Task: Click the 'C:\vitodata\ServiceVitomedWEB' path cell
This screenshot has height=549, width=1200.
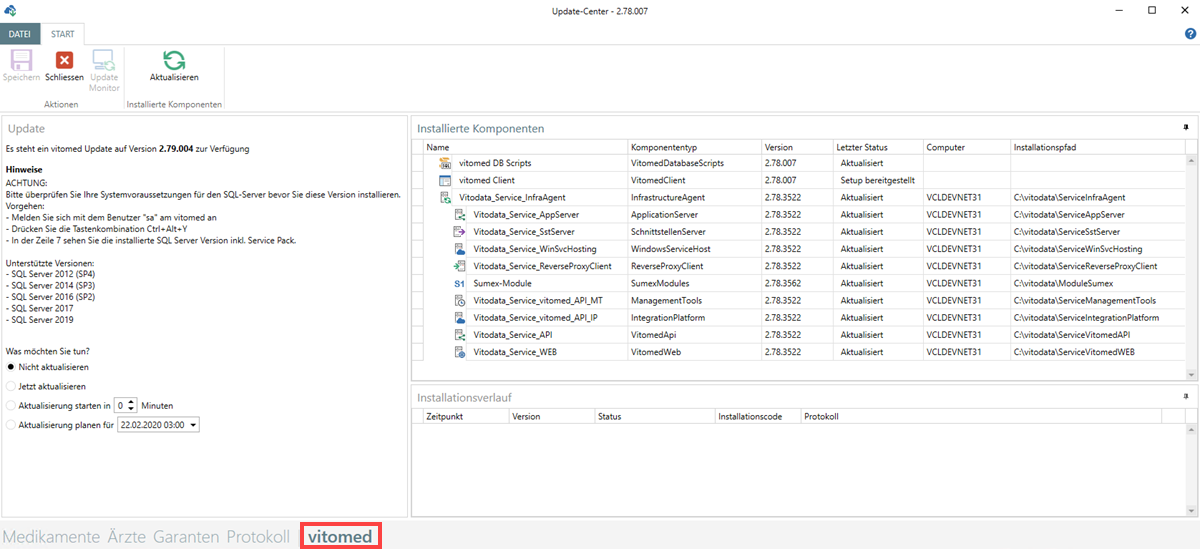Action: [1097, 353]
